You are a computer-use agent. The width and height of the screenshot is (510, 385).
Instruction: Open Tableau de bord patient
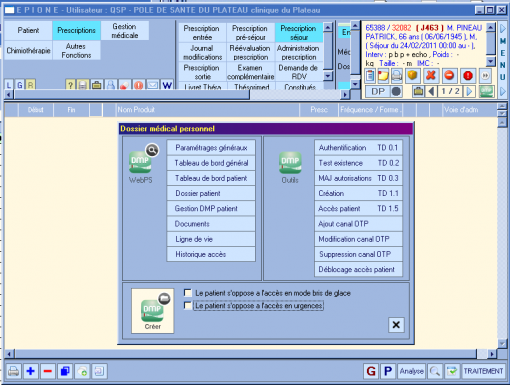coord(211,178)
